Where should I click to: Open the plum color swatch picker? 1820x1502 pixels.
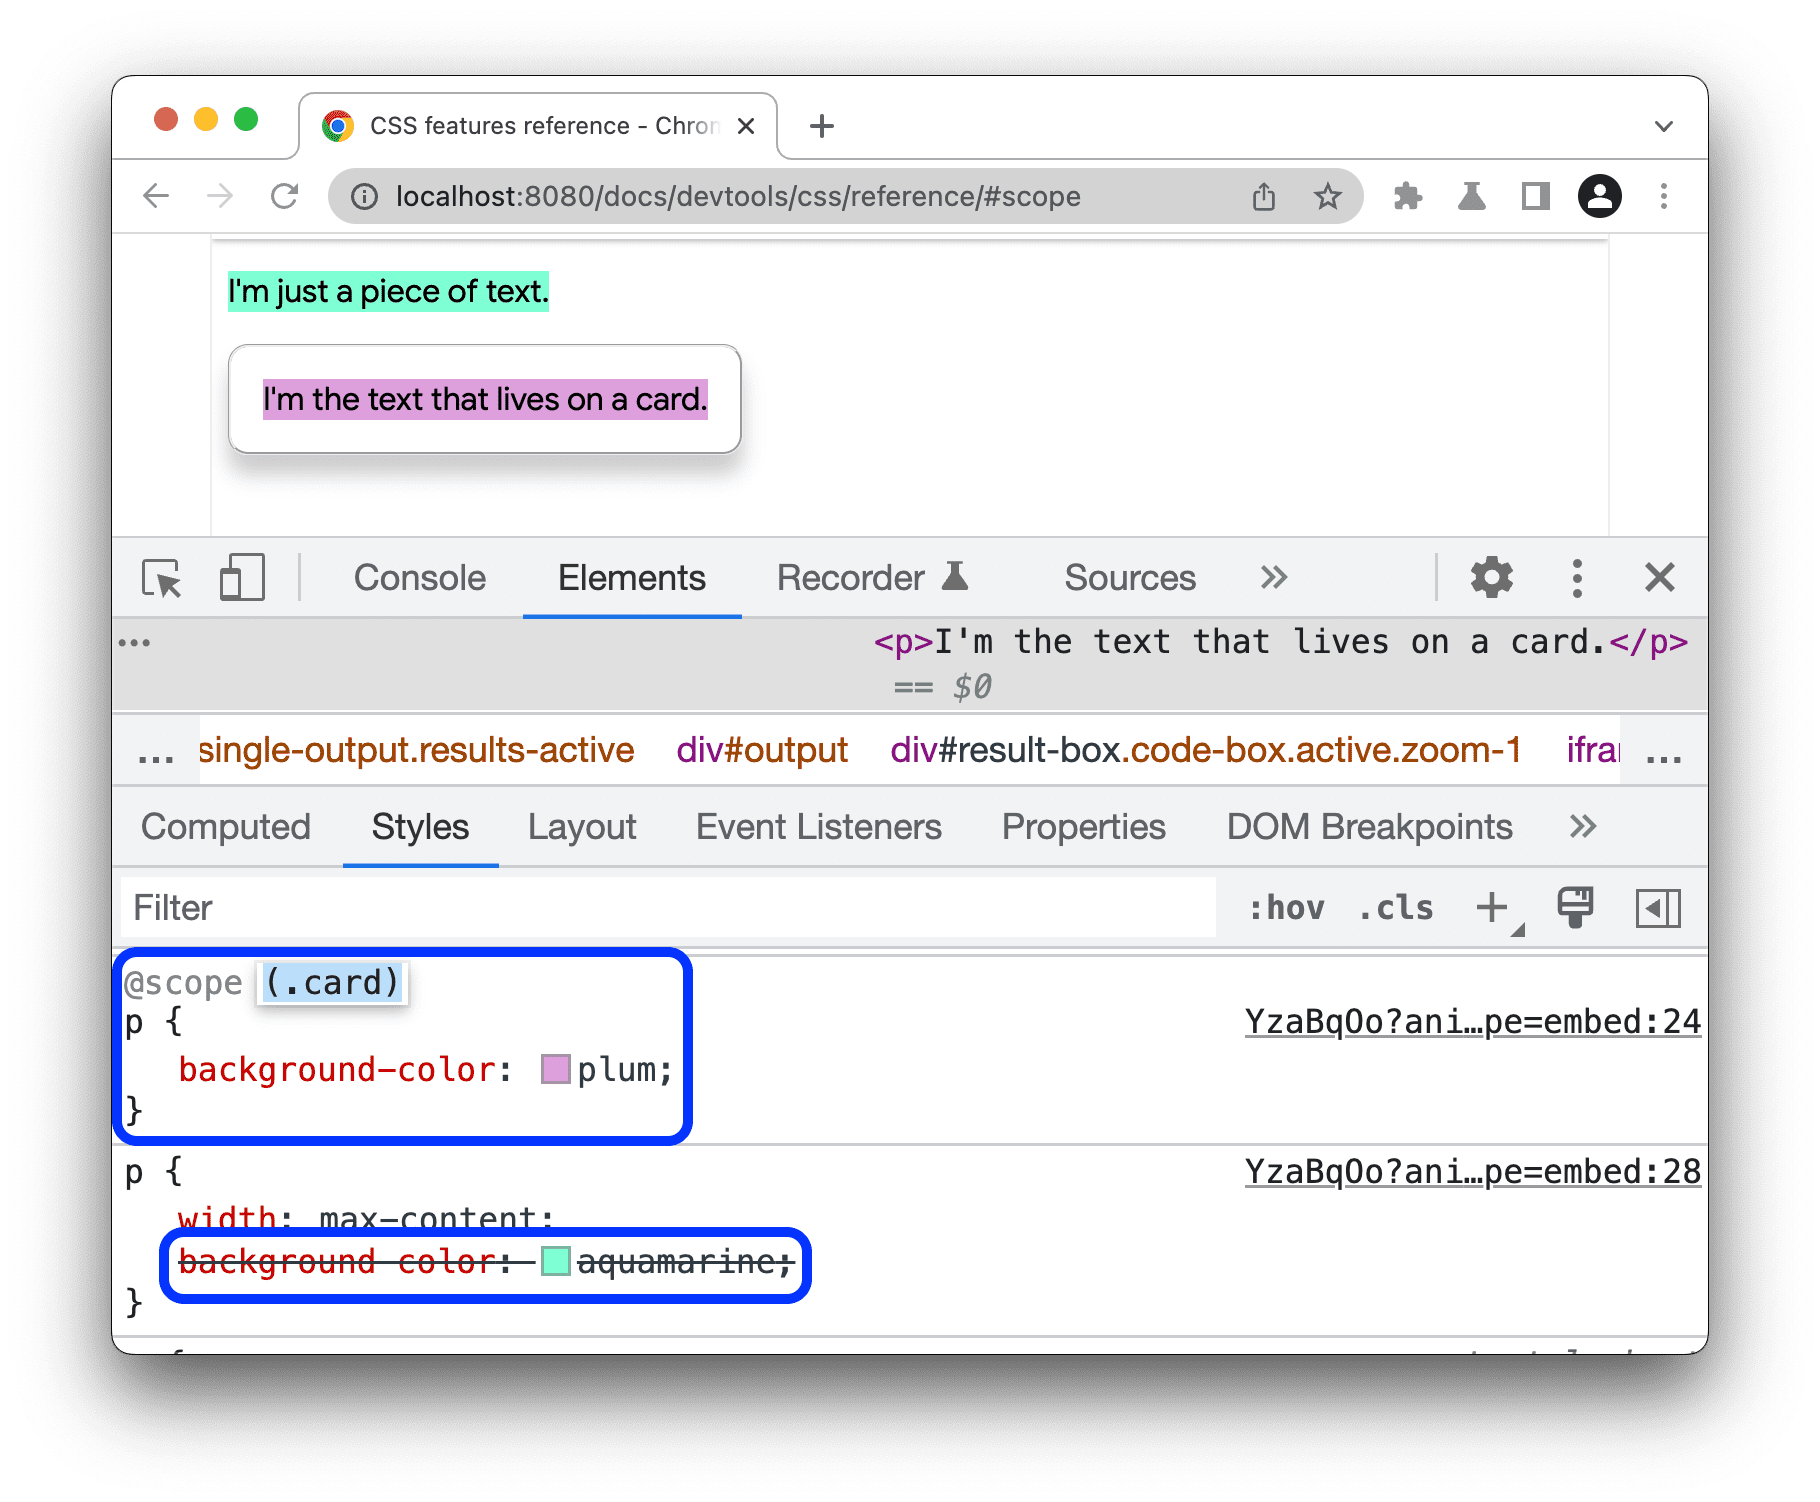pos(555,1070)
